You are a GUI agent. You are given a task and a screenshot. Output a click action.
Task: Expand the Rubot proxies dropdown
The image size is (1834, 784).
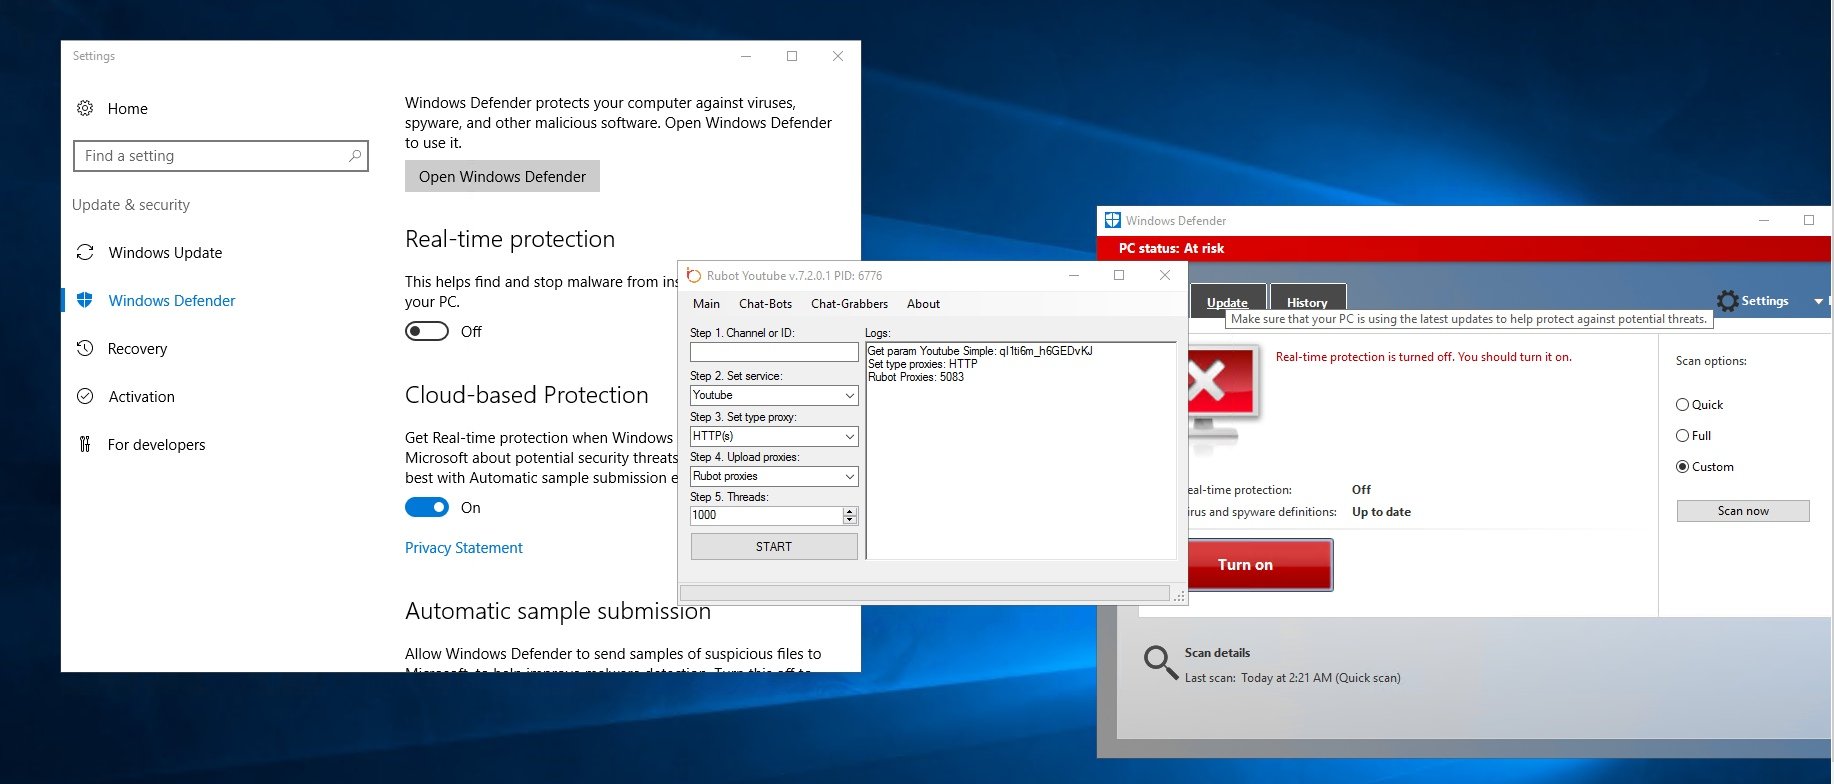click(849, 477)
